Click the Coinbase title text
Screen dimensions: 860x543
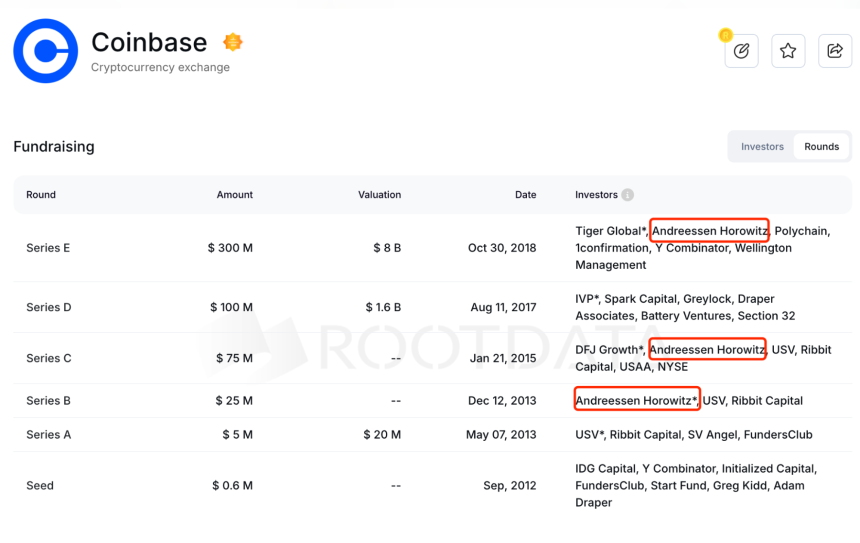(149, 42)
